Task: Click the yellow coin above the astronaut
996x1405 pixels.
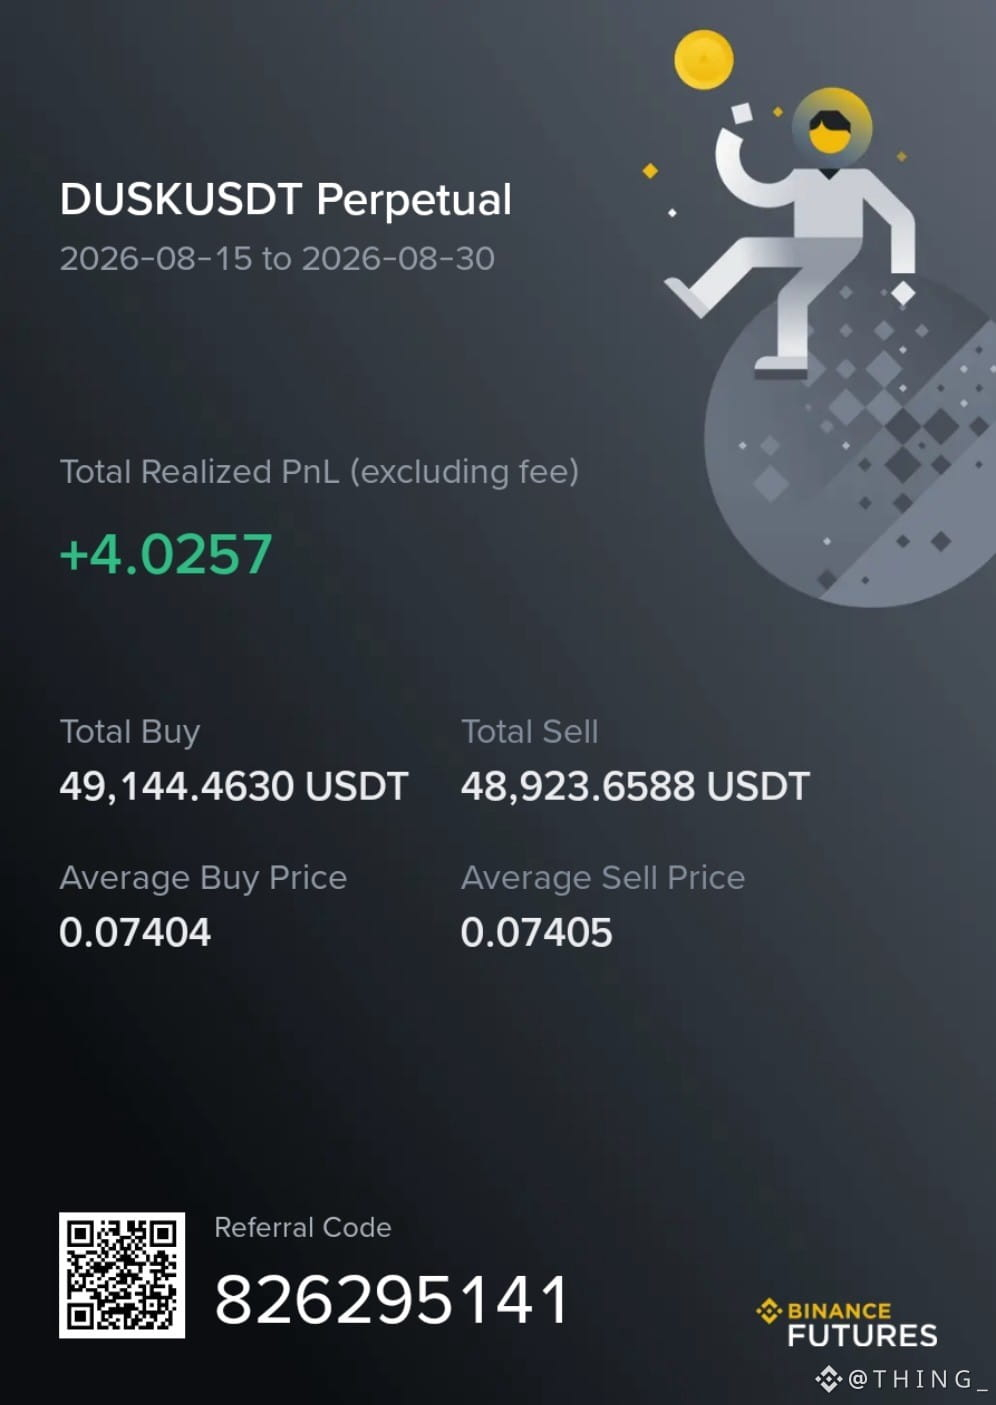Action: click(x=704, y=59)
